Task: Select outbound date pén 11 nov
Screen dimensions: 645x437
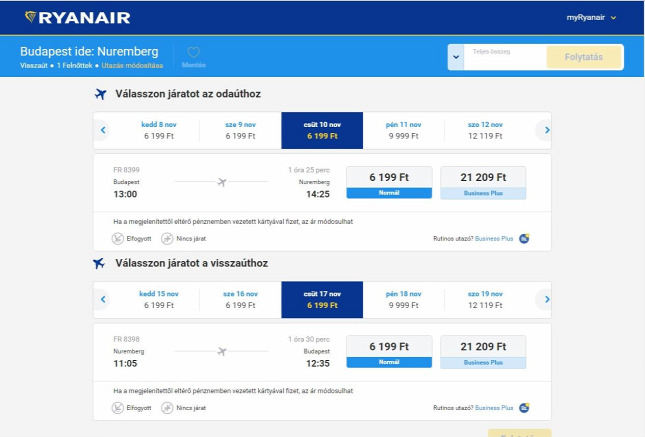Action: (404, 130)
